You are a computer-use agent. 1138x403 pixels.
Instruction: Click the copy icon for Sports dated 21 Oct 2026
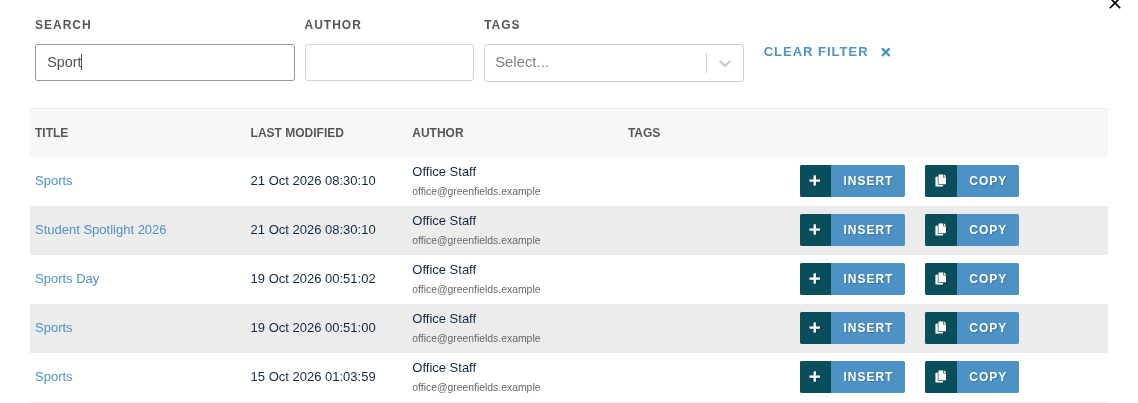941,181
